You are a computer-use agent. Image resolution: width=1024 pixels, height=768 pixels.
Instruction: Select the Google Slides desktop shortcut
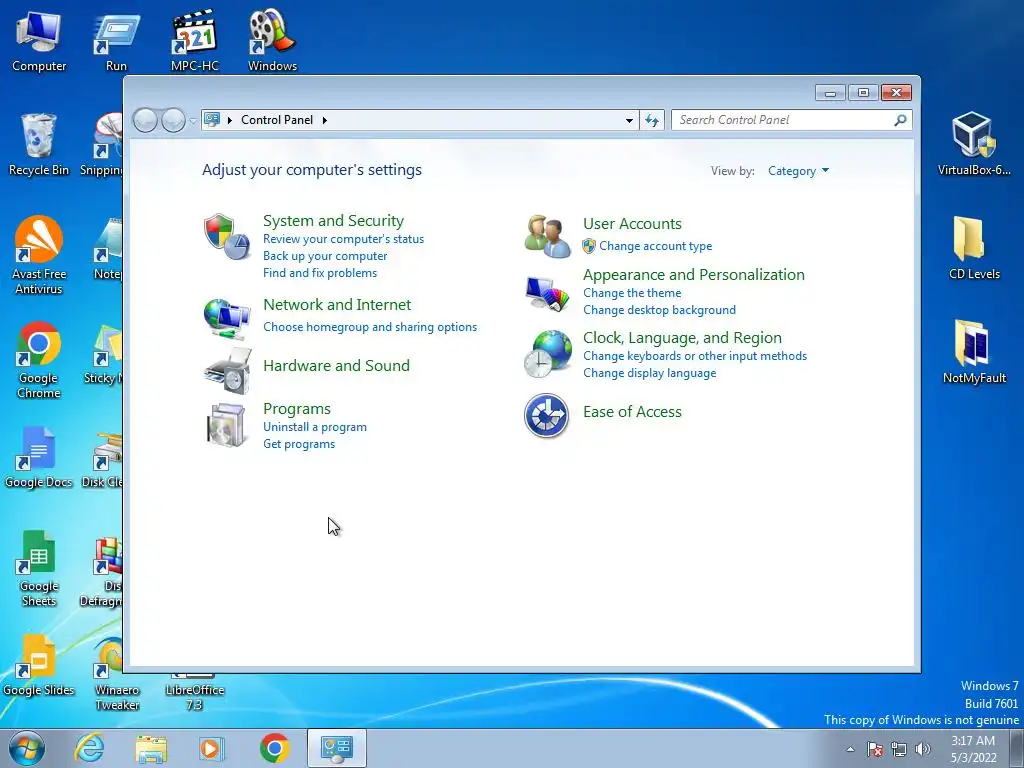(x=39, y=665)
